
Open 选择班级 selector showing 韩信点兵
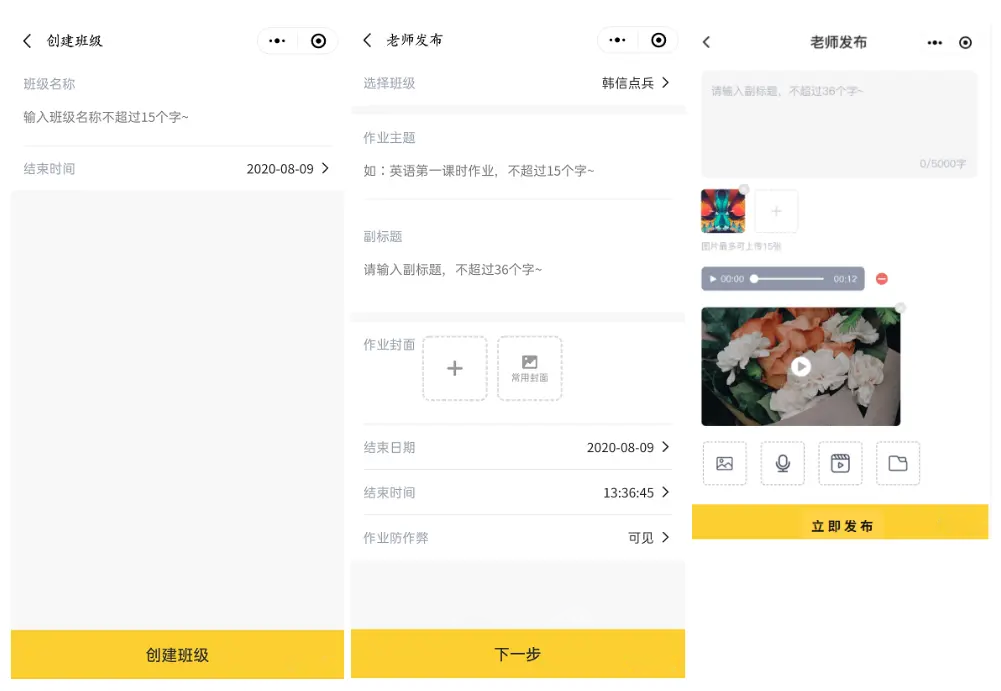point(517,83)
